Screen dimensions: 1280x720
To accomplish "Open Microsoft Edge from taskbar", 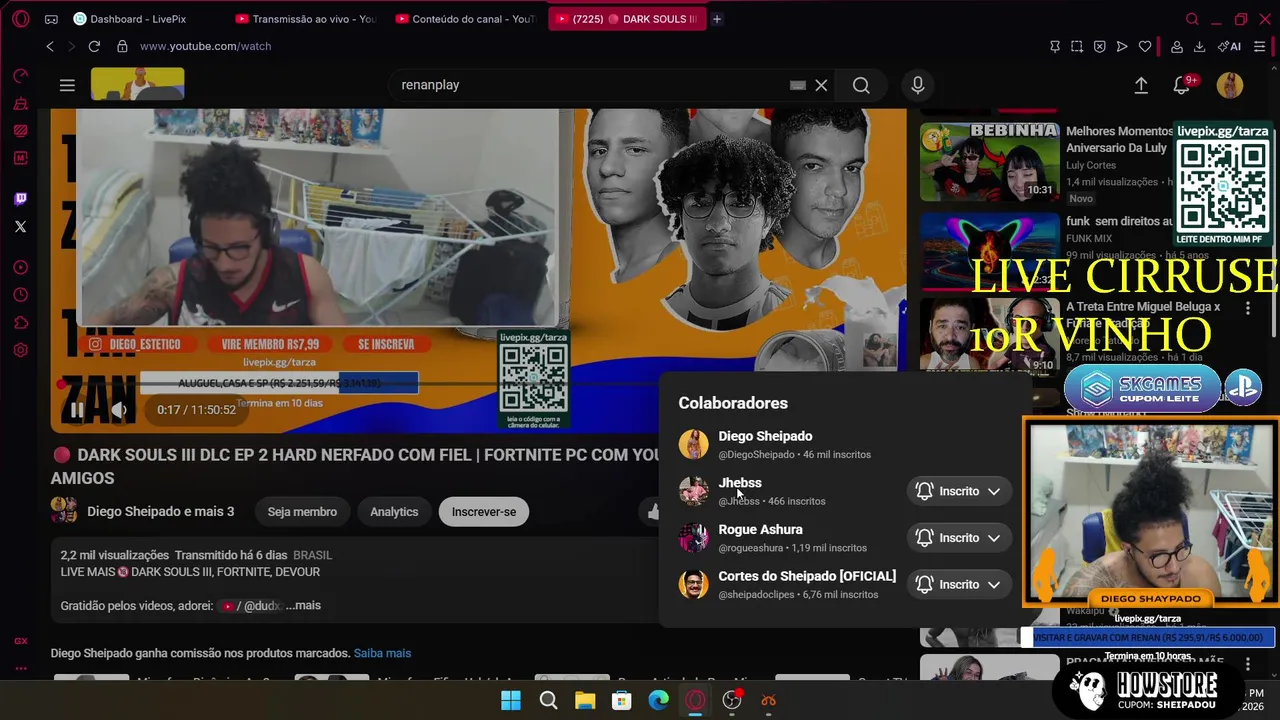I will coord(658,700).
